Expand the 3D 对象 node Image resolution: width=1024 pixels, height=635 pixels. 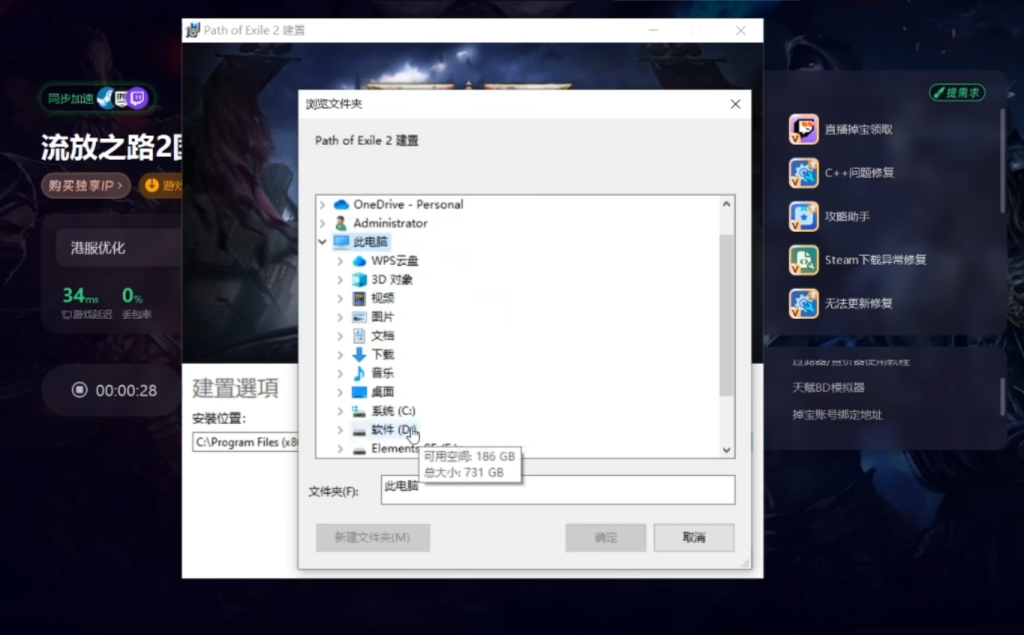340,280
